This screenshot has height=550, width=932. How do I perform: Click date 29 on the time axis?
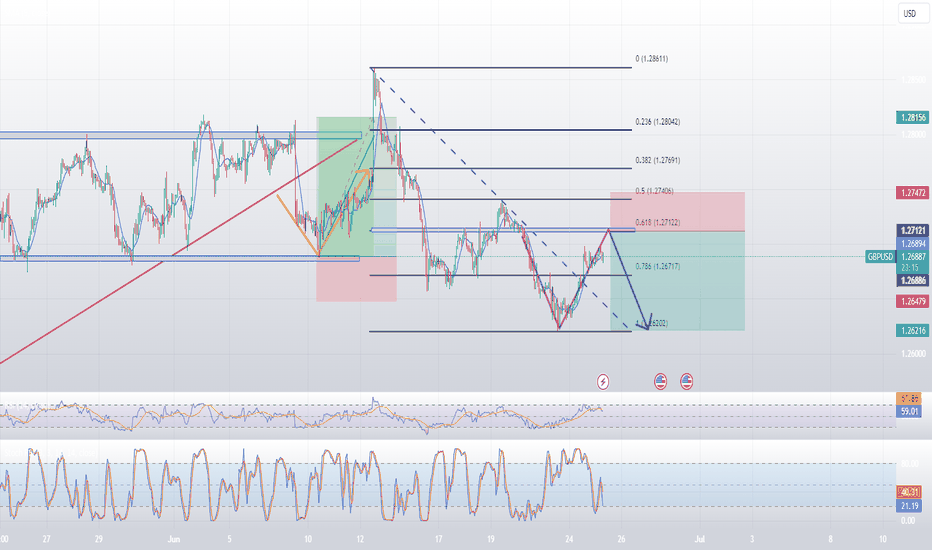coord(99,539)
